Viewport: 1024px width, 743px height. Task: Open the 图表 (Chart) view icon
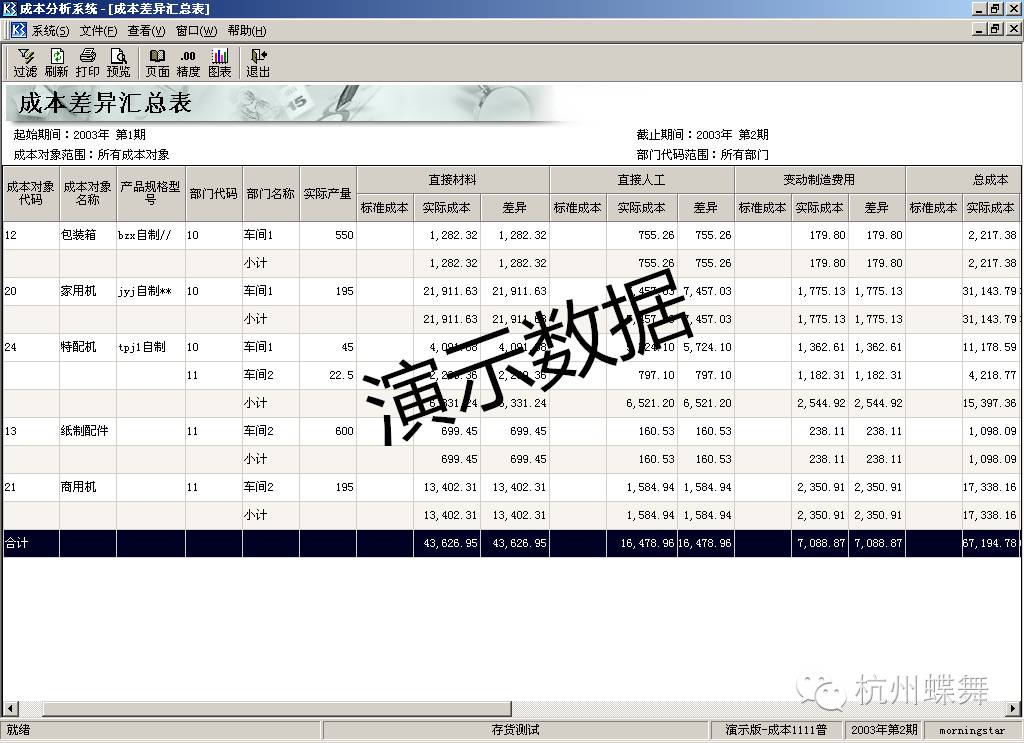click(219, 61)
